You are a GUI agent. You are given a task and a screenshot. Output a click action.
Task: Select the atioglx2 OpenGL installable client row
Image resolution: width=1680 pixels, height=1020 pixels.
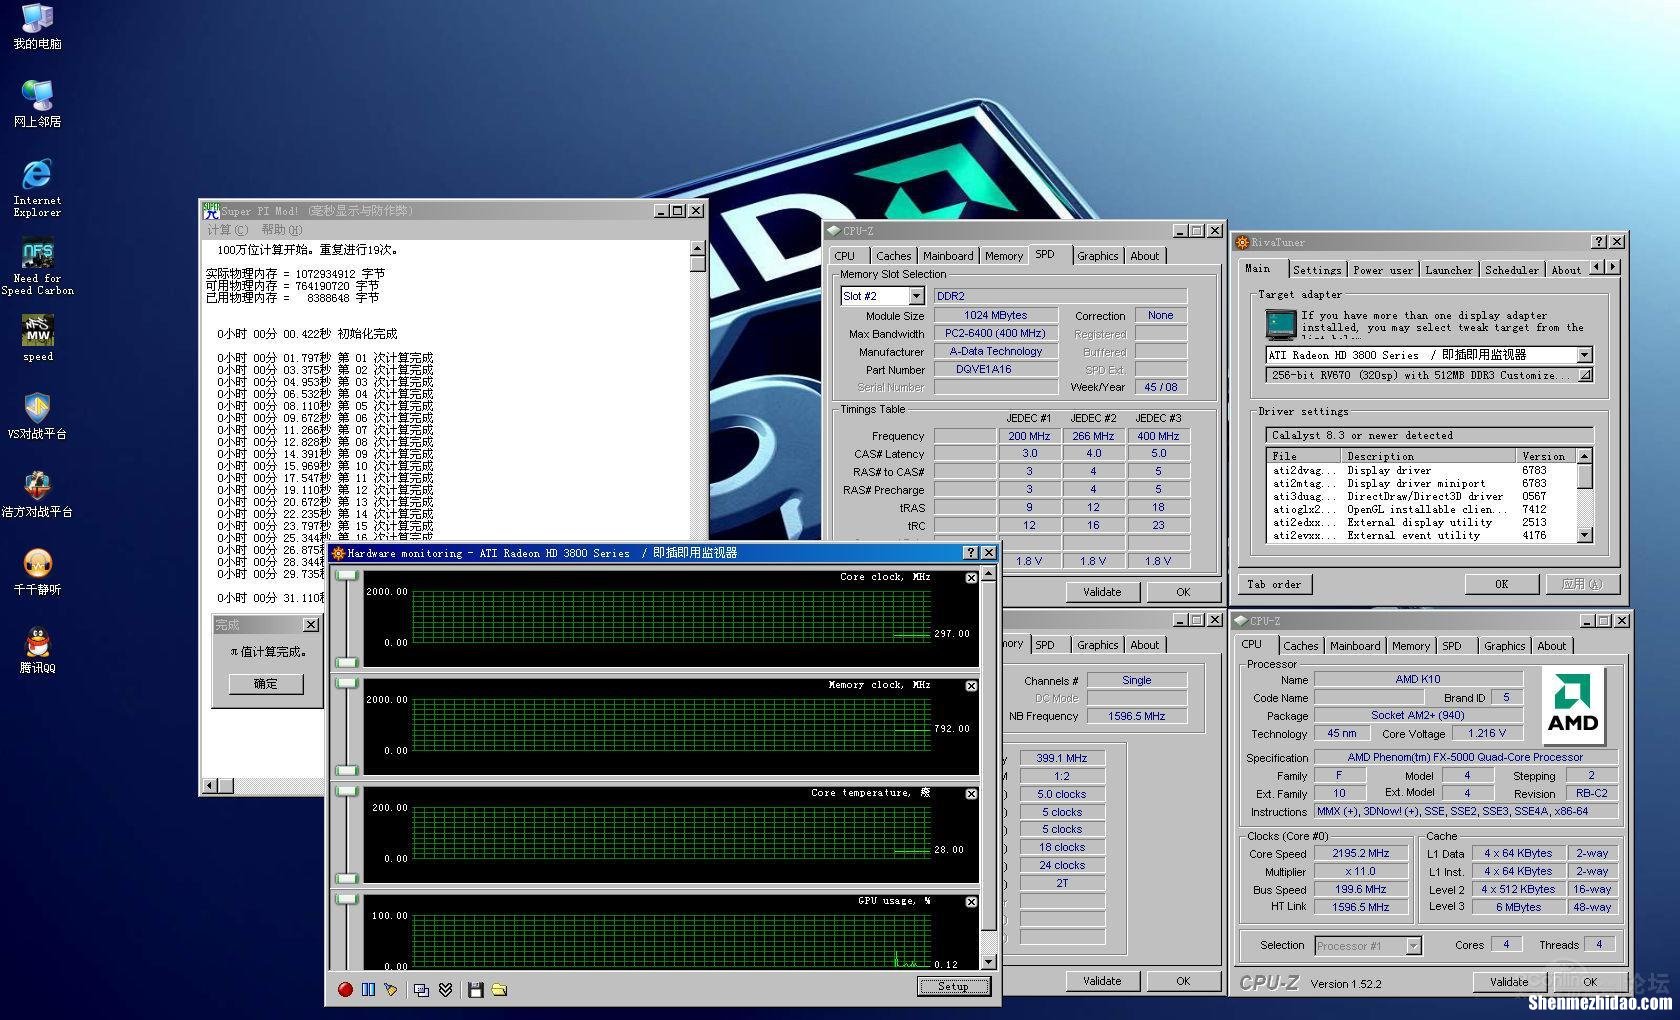[x=1421, y=509]
